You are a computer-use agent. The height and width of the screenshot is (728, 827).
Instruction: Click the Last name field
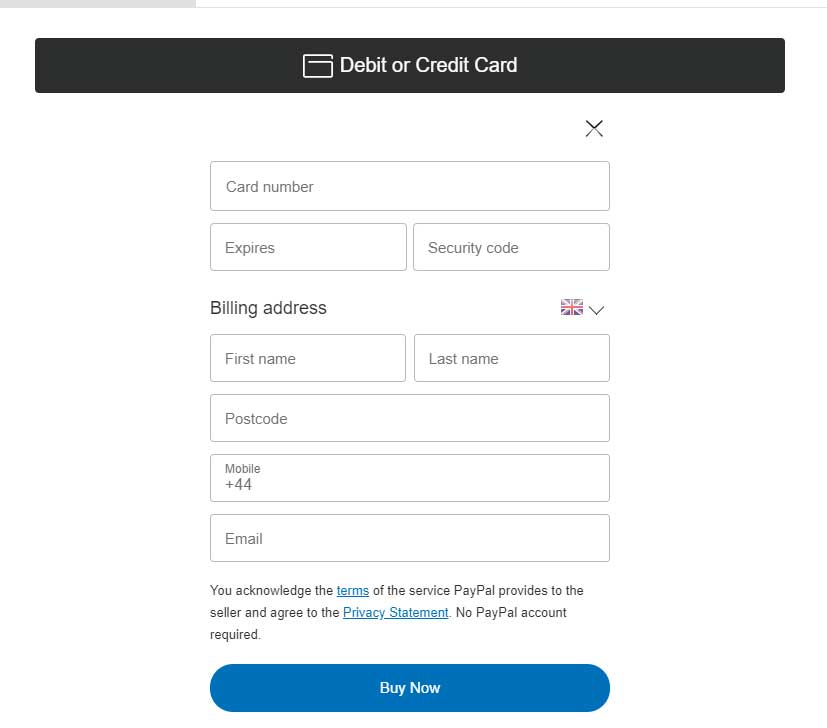[x=512, y=358]
